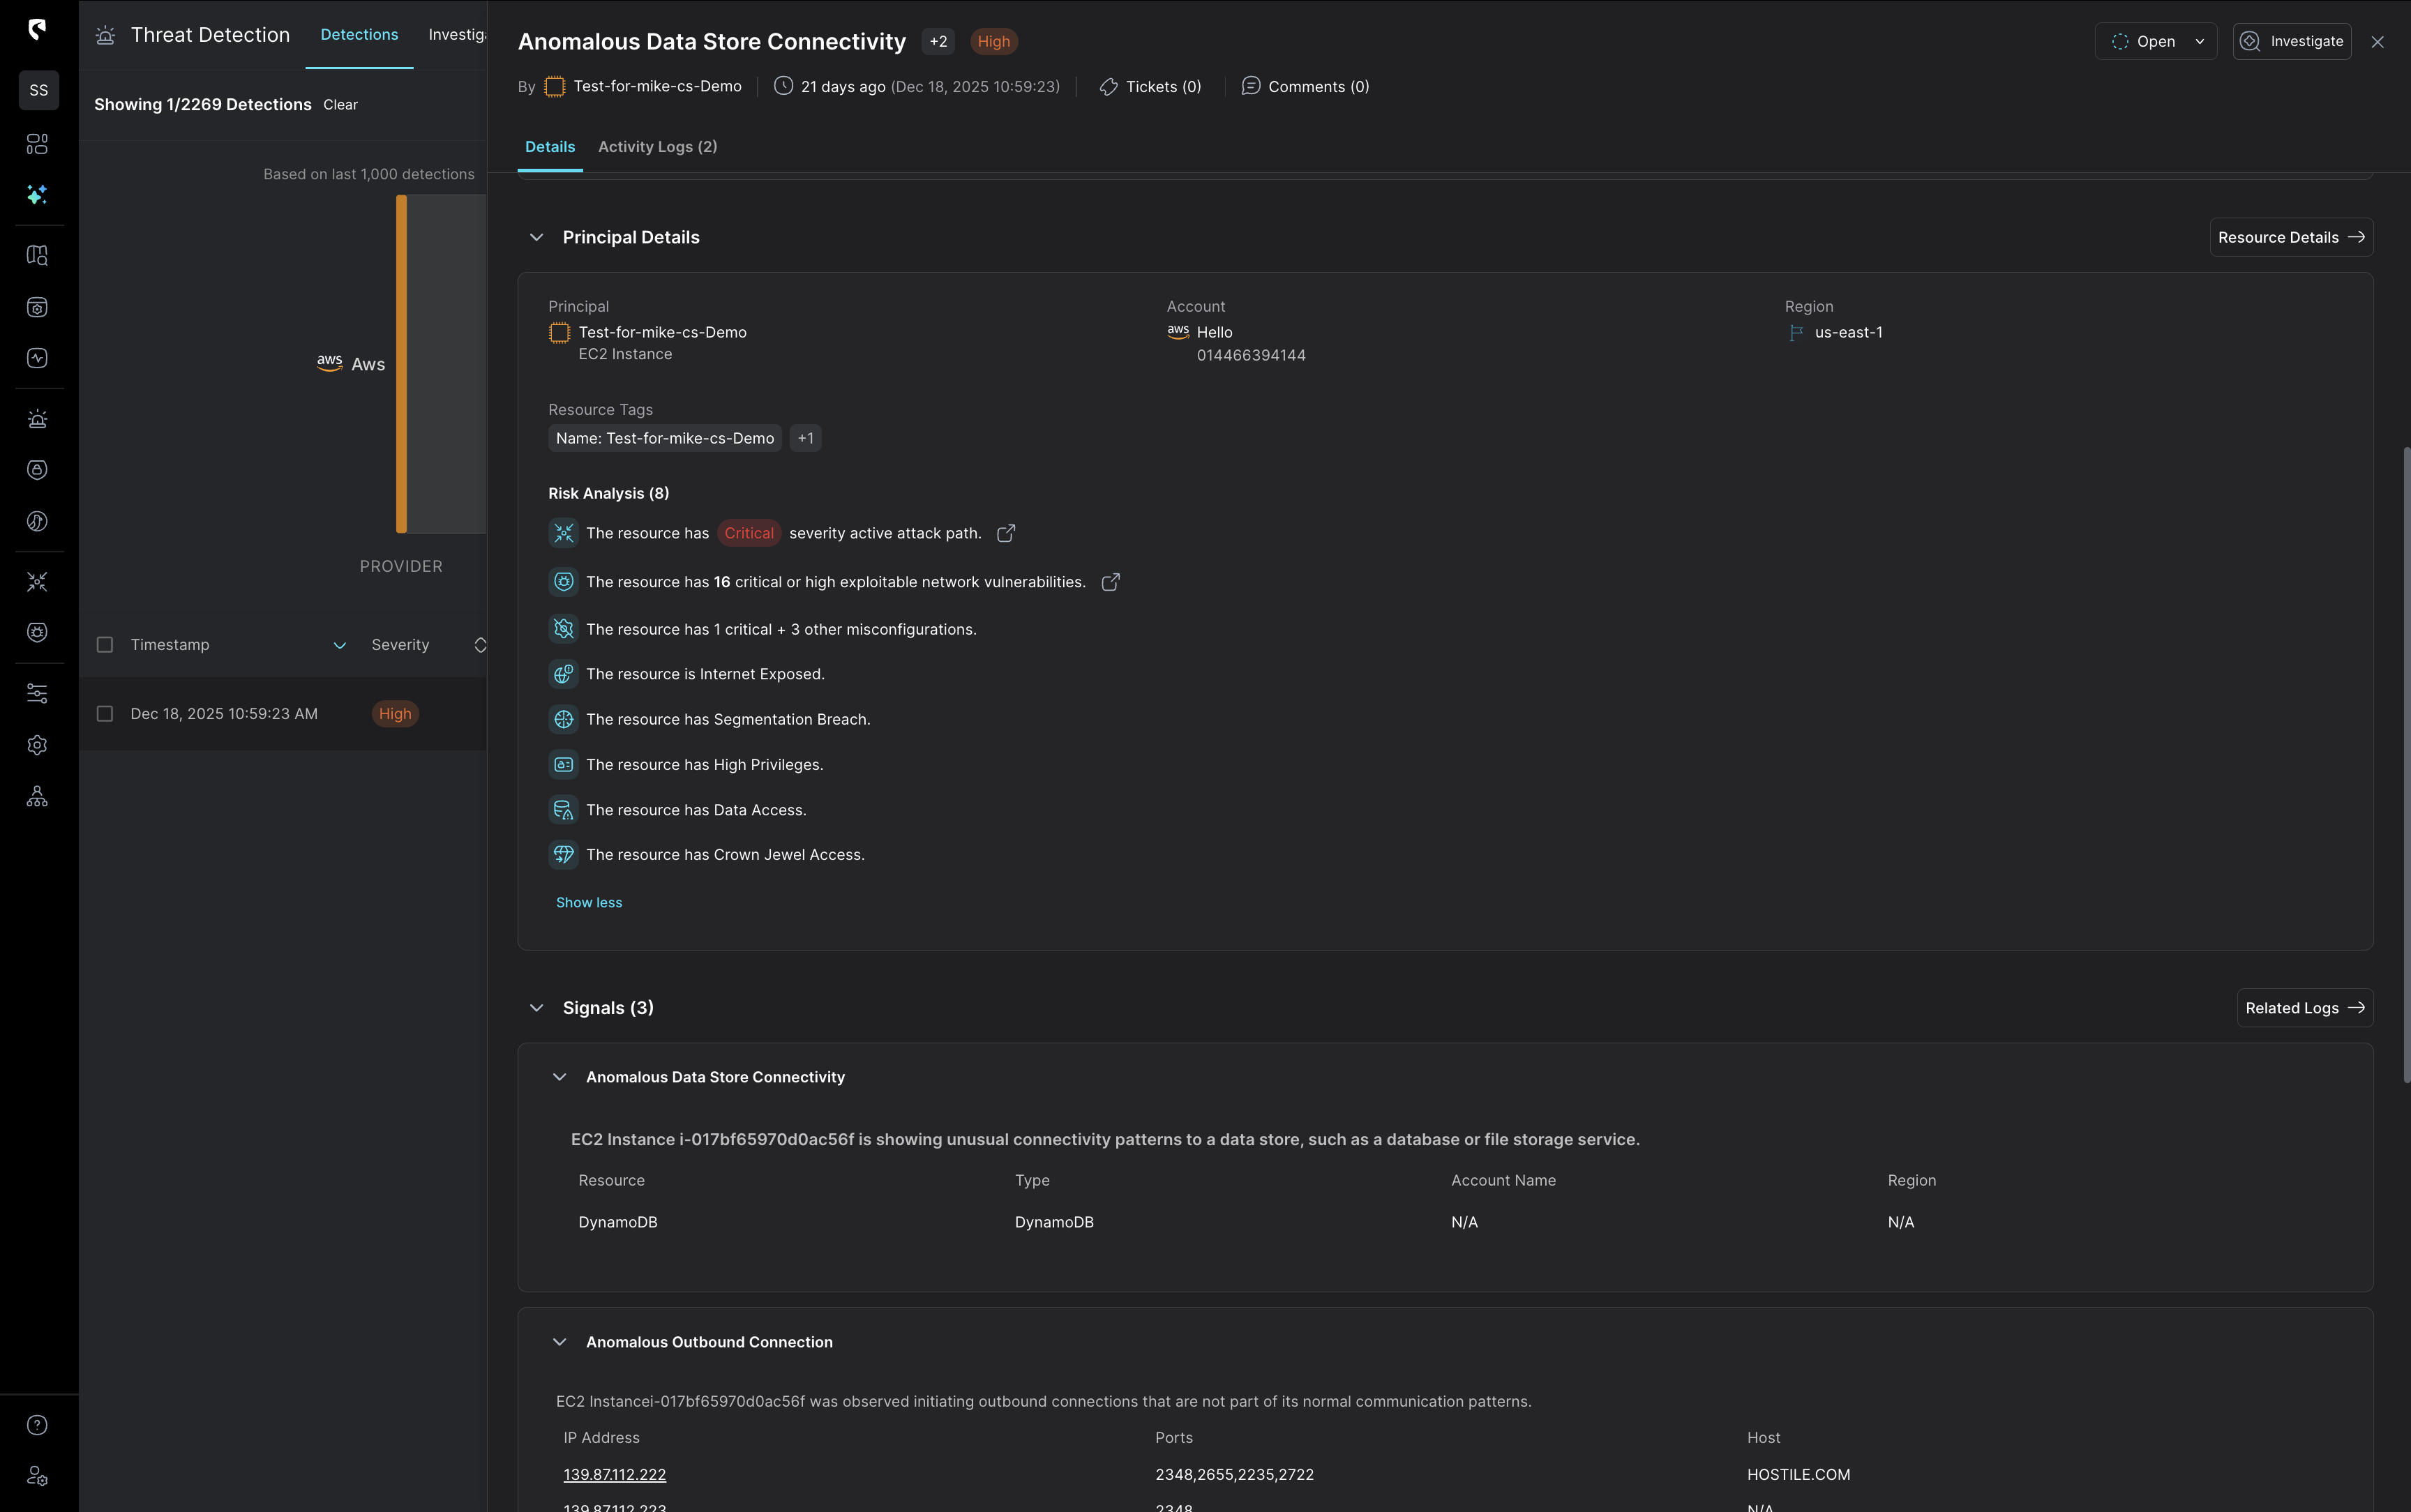Image resolution: width=2411 pixels, height=1512 pixels.
Task: Select the Detections tab
Action: click(359, 35)
